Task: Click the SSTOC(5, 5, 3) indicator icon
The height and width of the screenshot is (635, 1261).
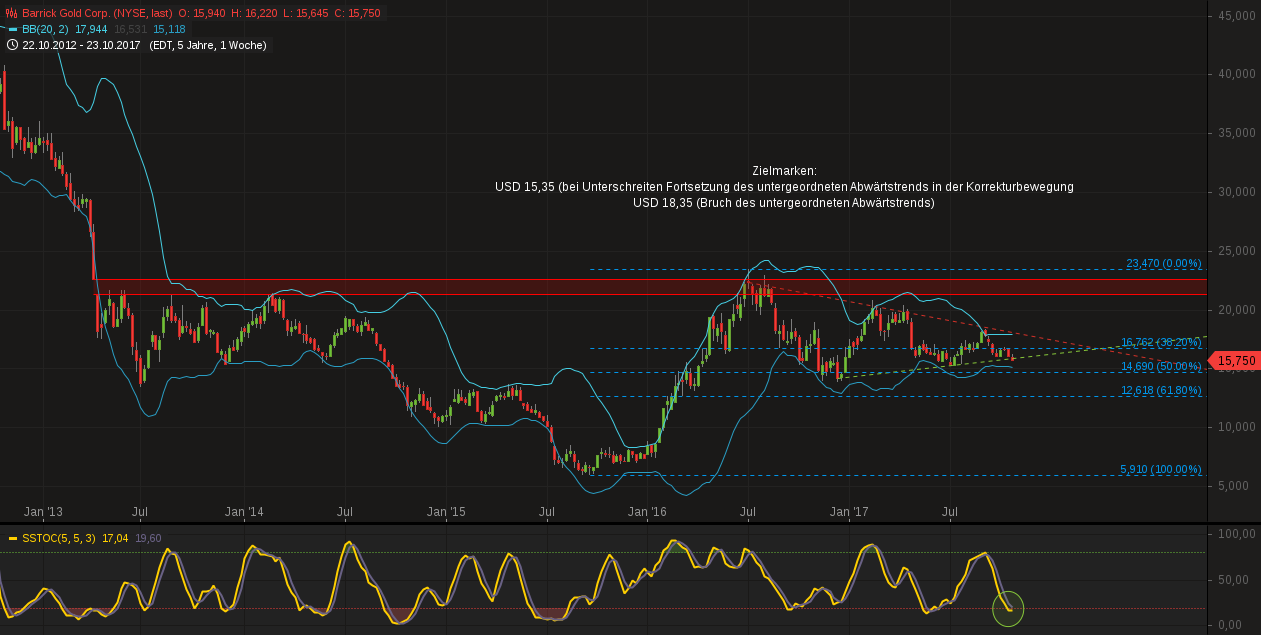Action: [12, 537]
